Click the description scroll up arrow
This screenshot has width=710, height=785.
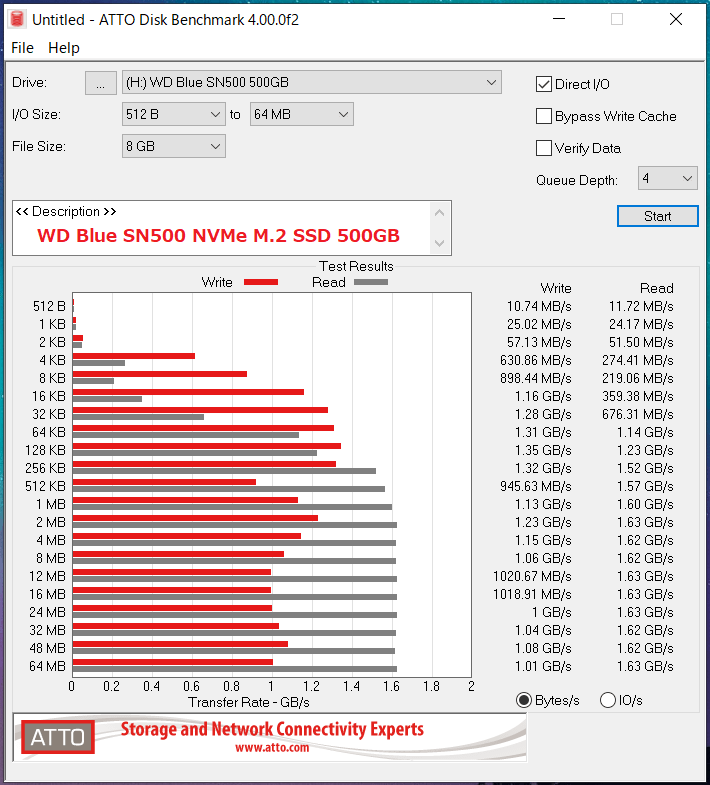(x=440, y=213)
